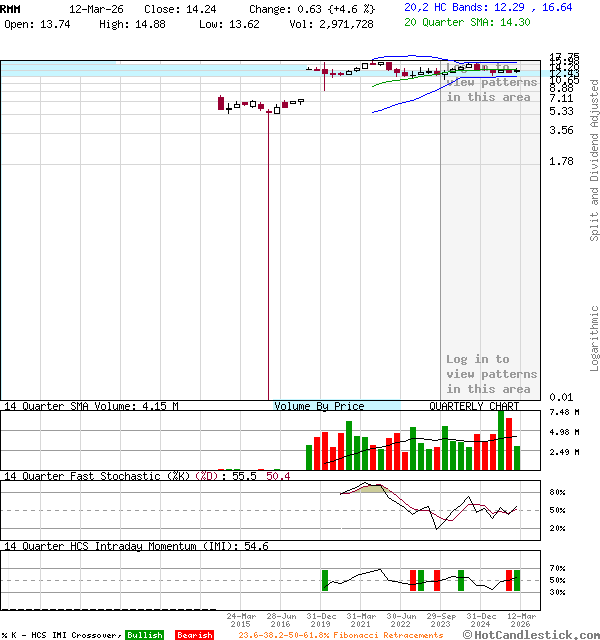Click the light blue volume-by-price band
Screen dimensions: 600x640
[150, 69]
